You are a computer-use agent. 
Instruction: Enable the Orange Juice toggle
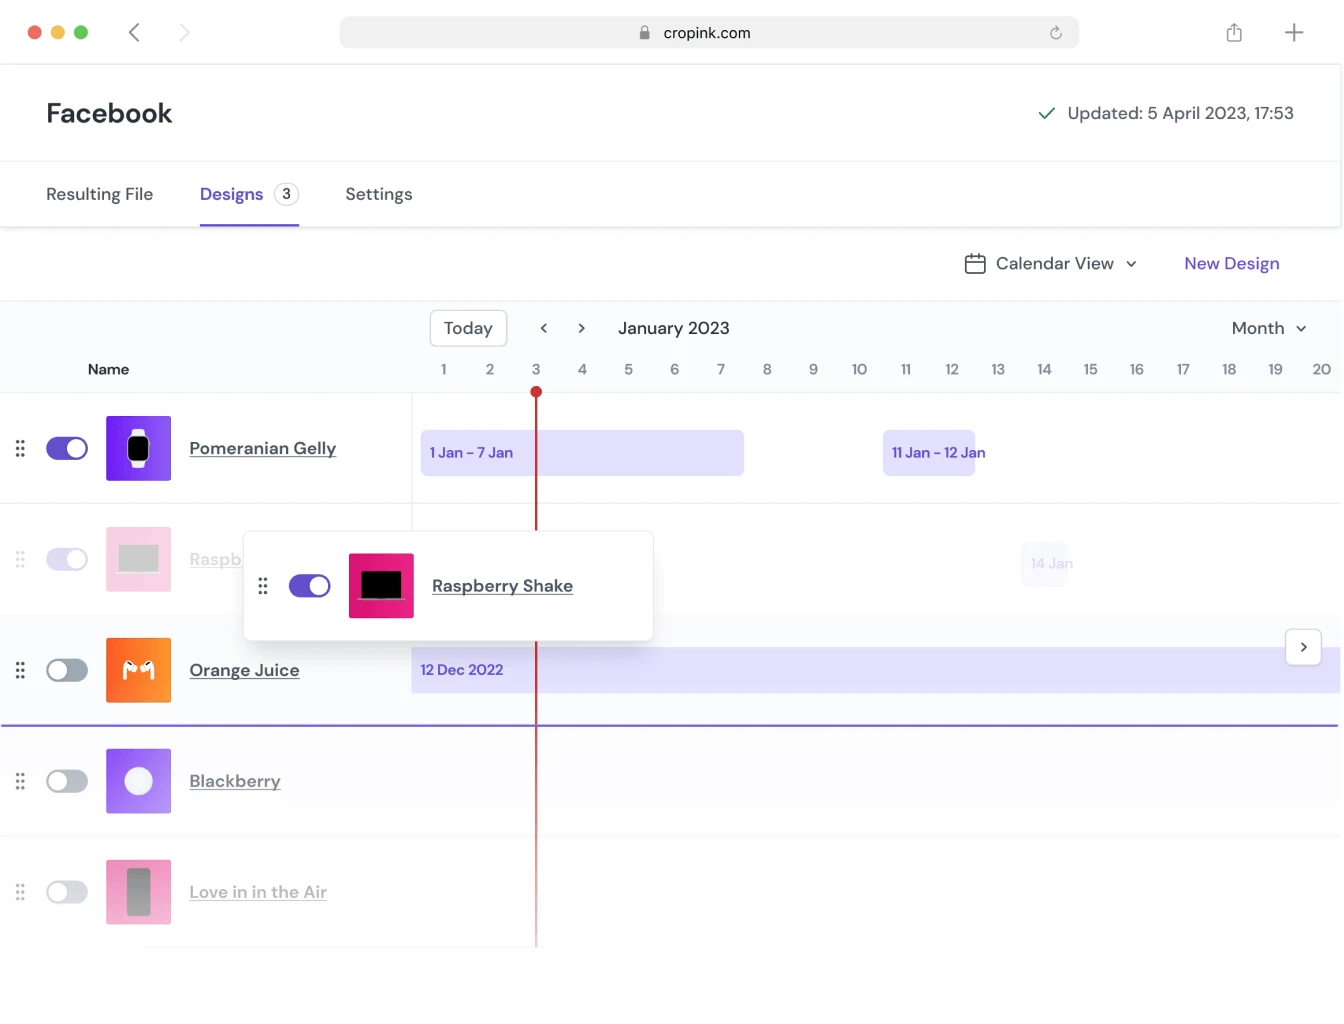tap(67, 670)
